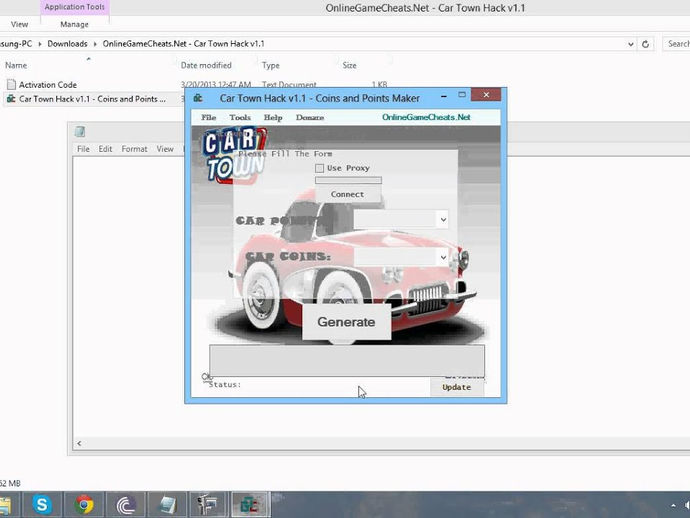The width and height of the screenshot is (690, 518).
Task: Click the Explorer Search box
Action: pyautogui.click(x=677, y=44)
